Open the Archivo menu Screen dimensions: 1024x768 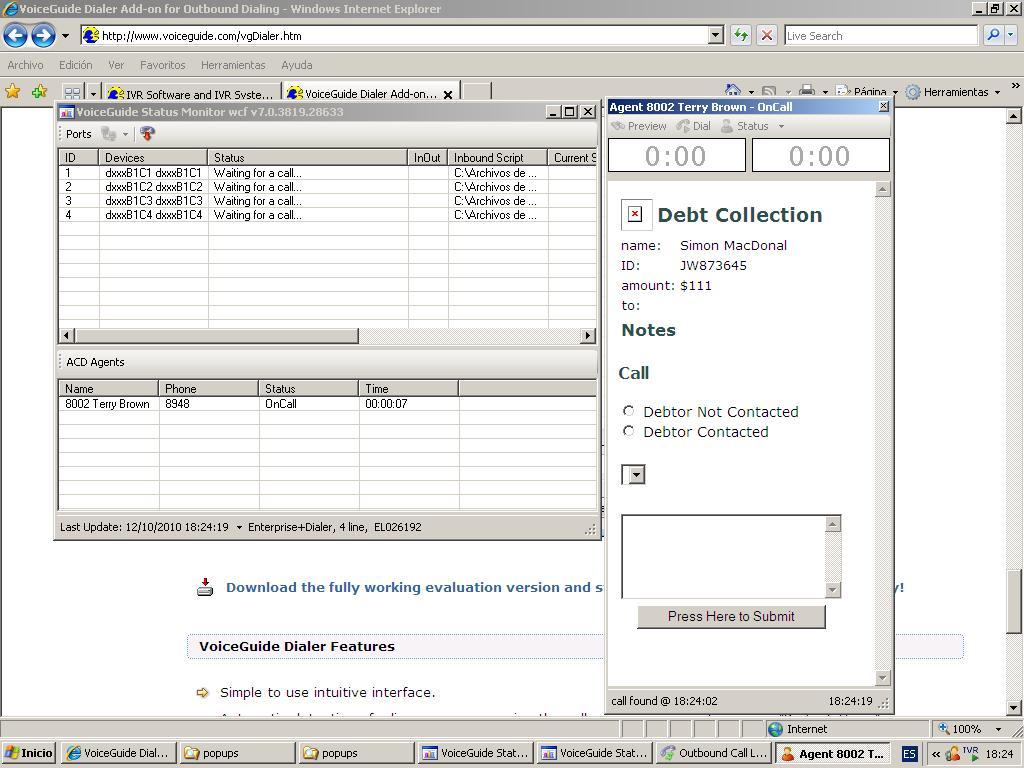tap(25, 65)
